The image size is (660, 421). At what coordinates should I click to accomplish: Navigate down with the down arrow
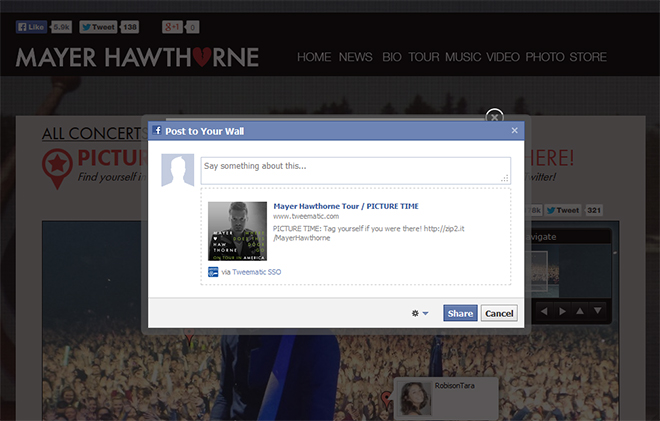coord(598,311)
